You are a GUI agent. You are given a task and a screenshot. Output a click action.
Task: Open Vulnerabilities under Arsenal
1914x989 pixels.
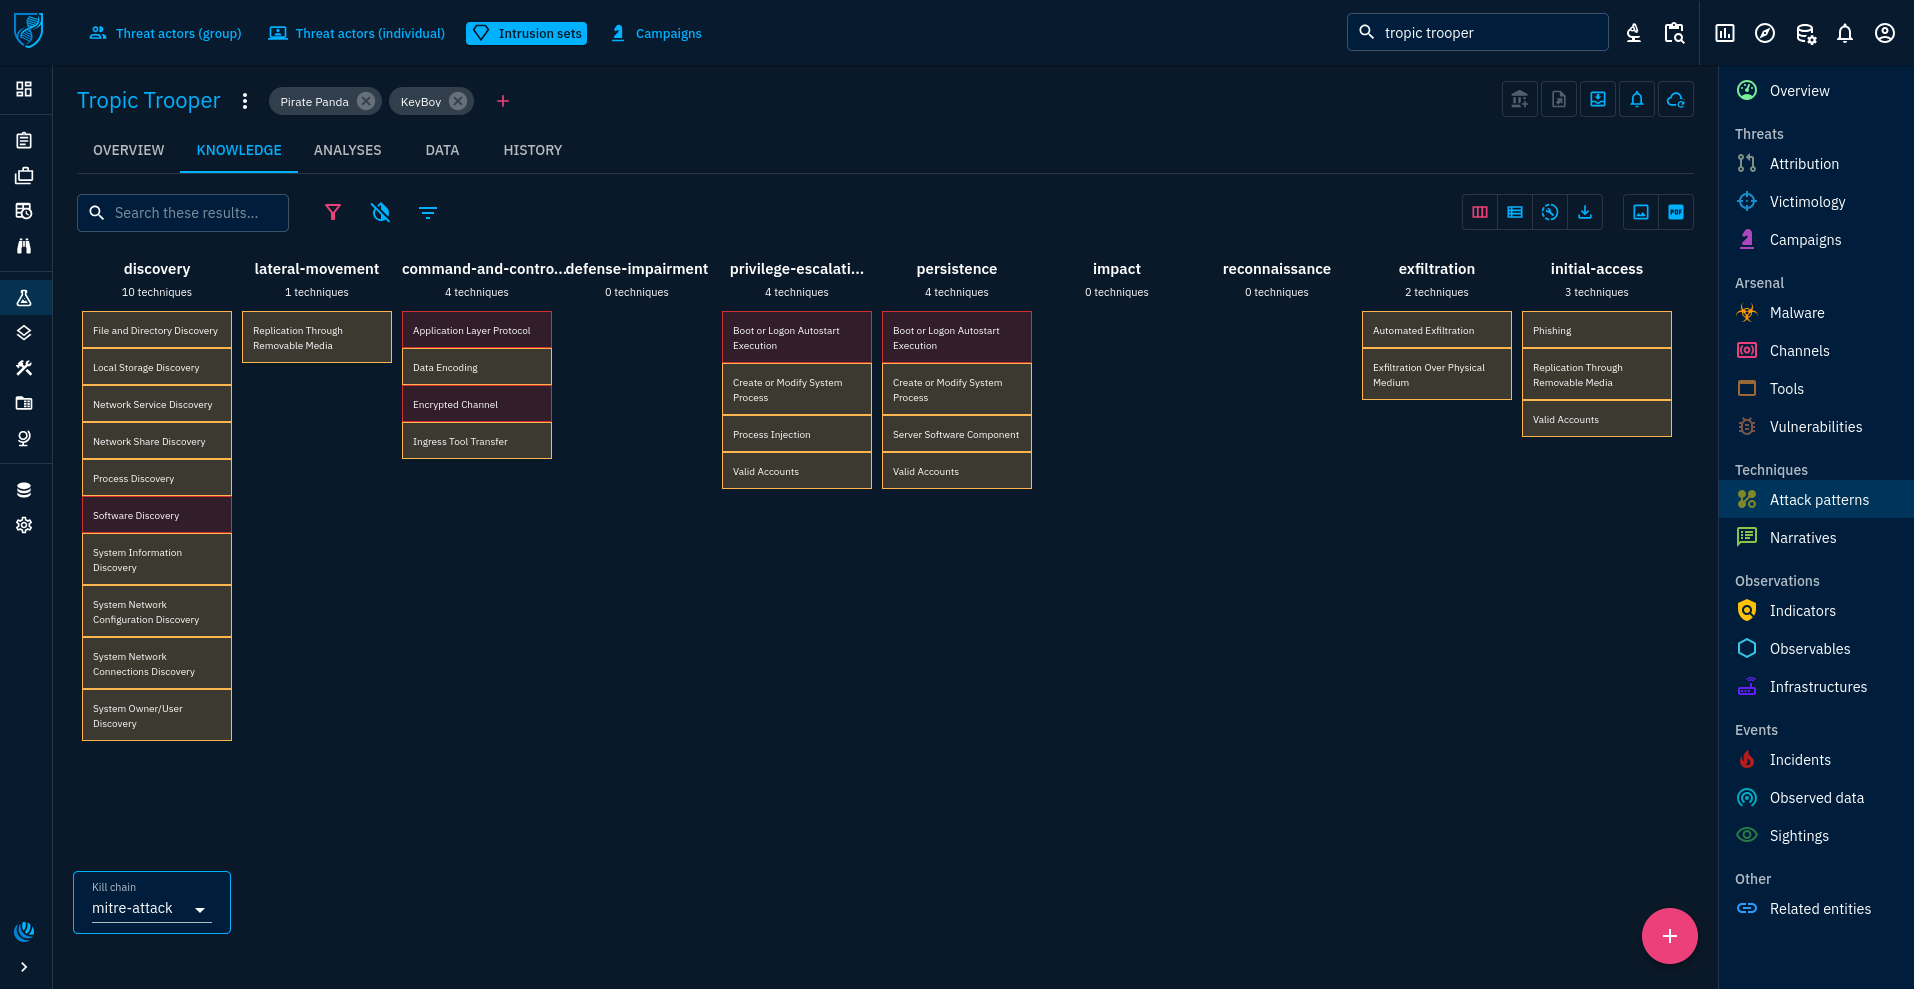(x=1816, y=427)
